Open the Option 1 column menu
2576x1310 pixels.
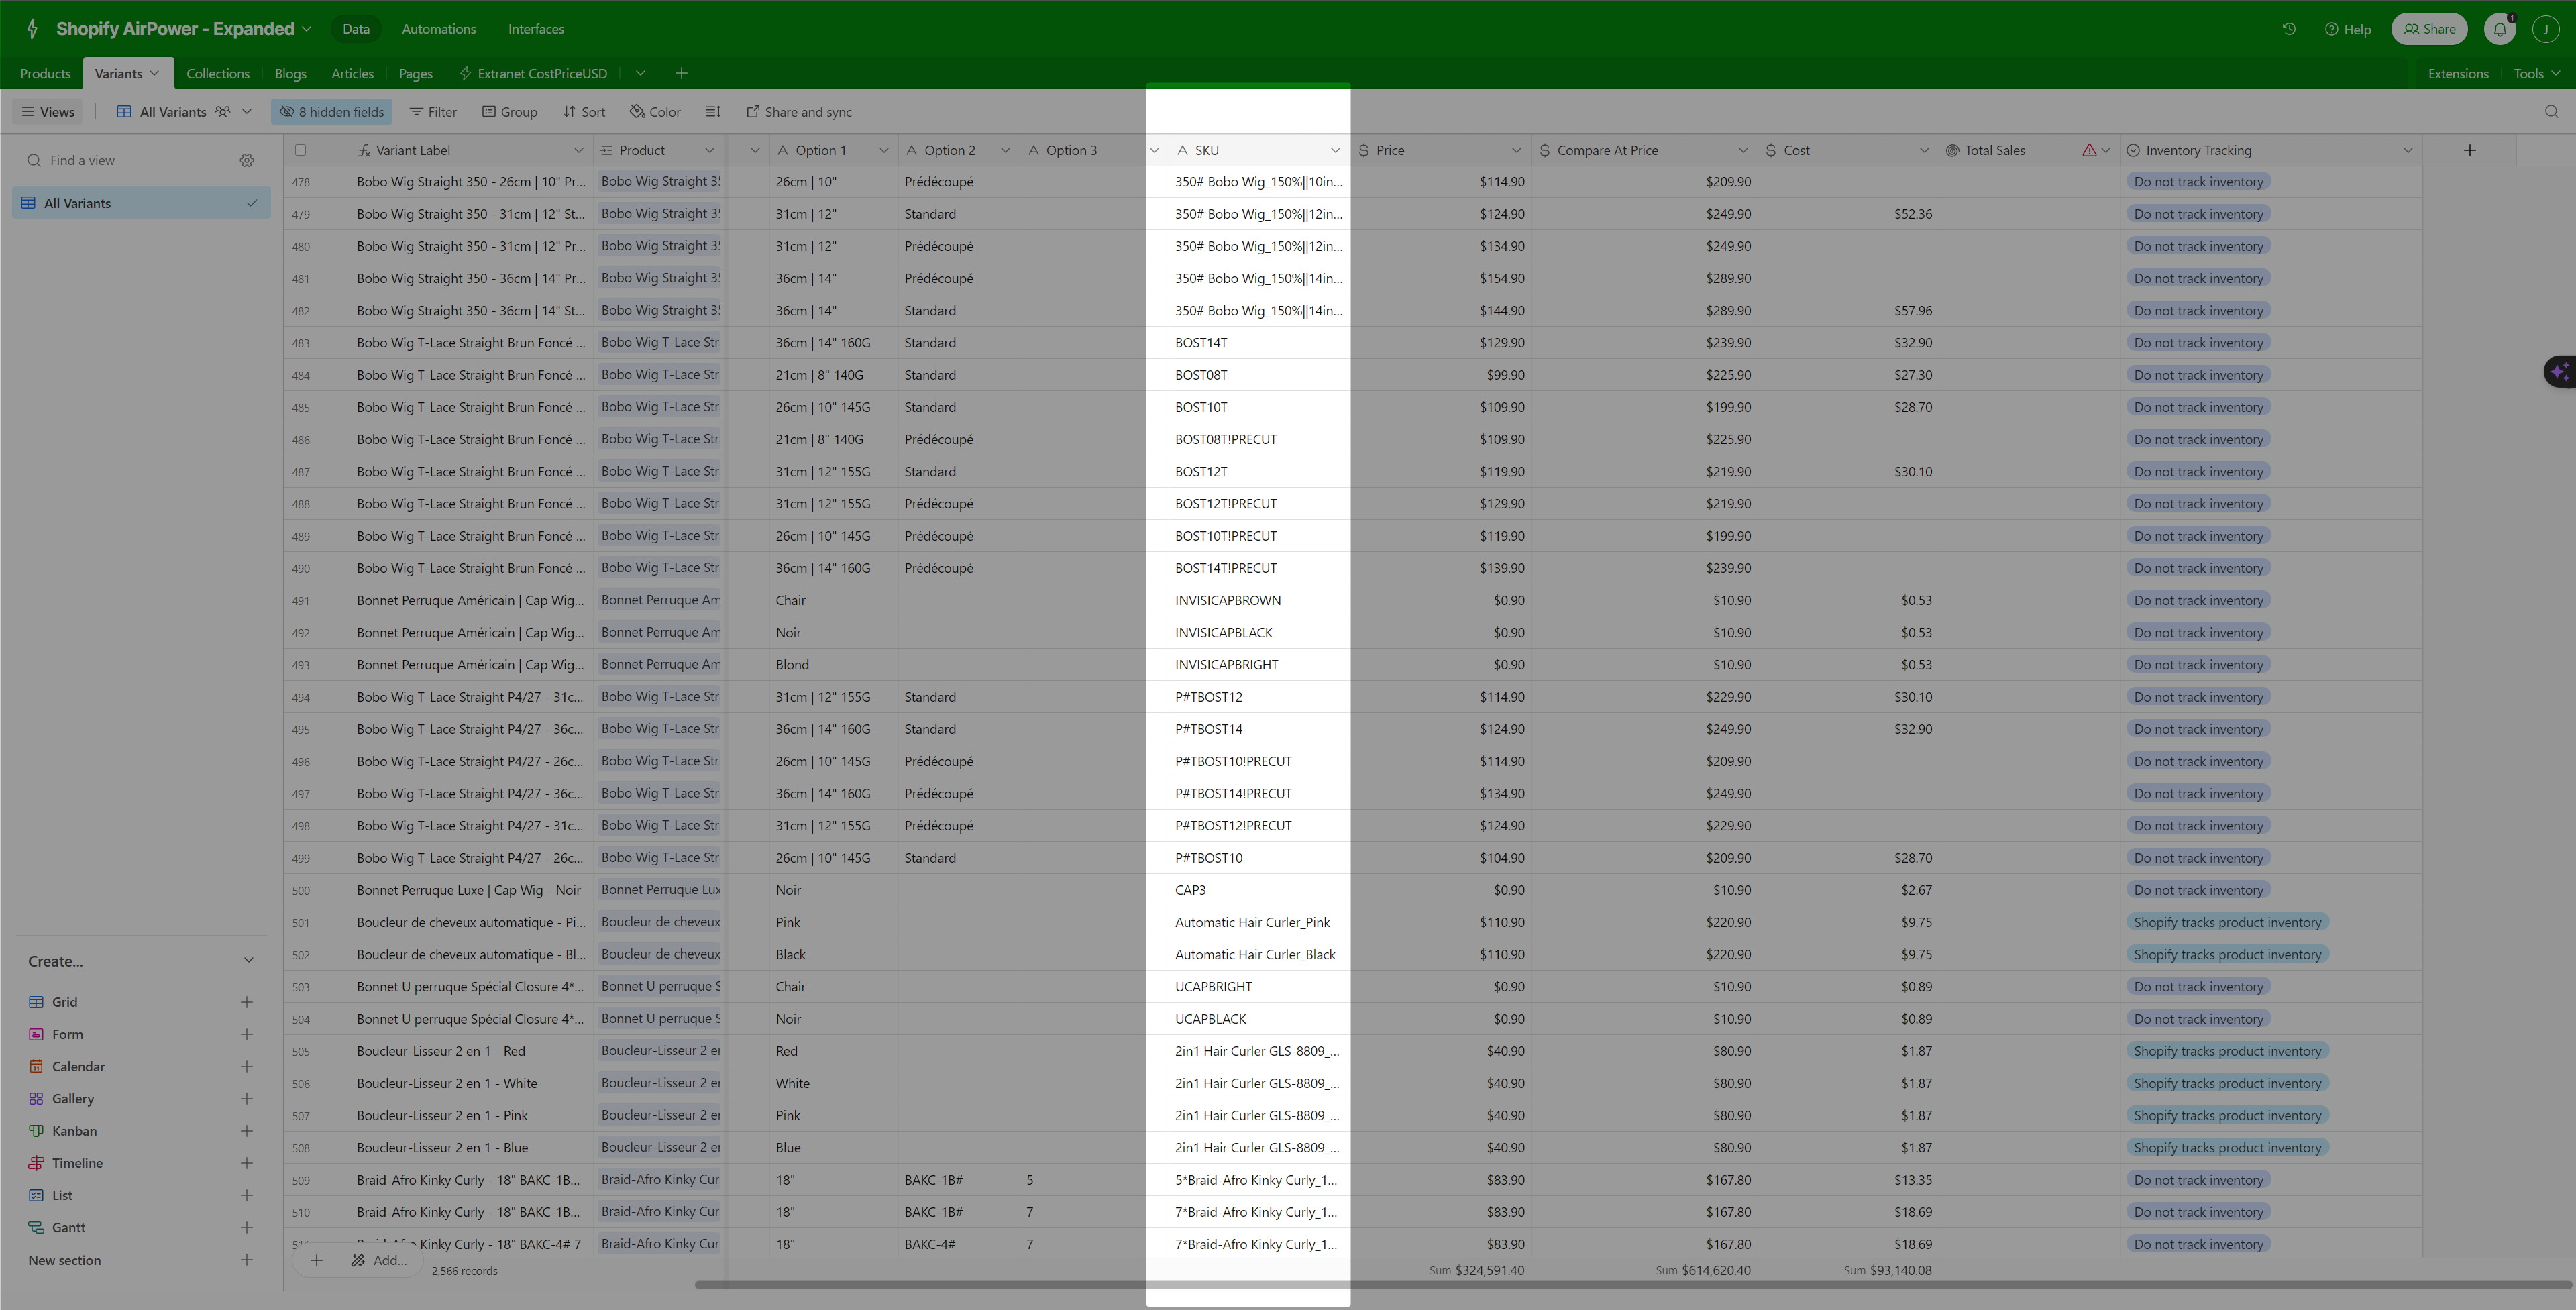pyautogui.click(x=884, y=150)
